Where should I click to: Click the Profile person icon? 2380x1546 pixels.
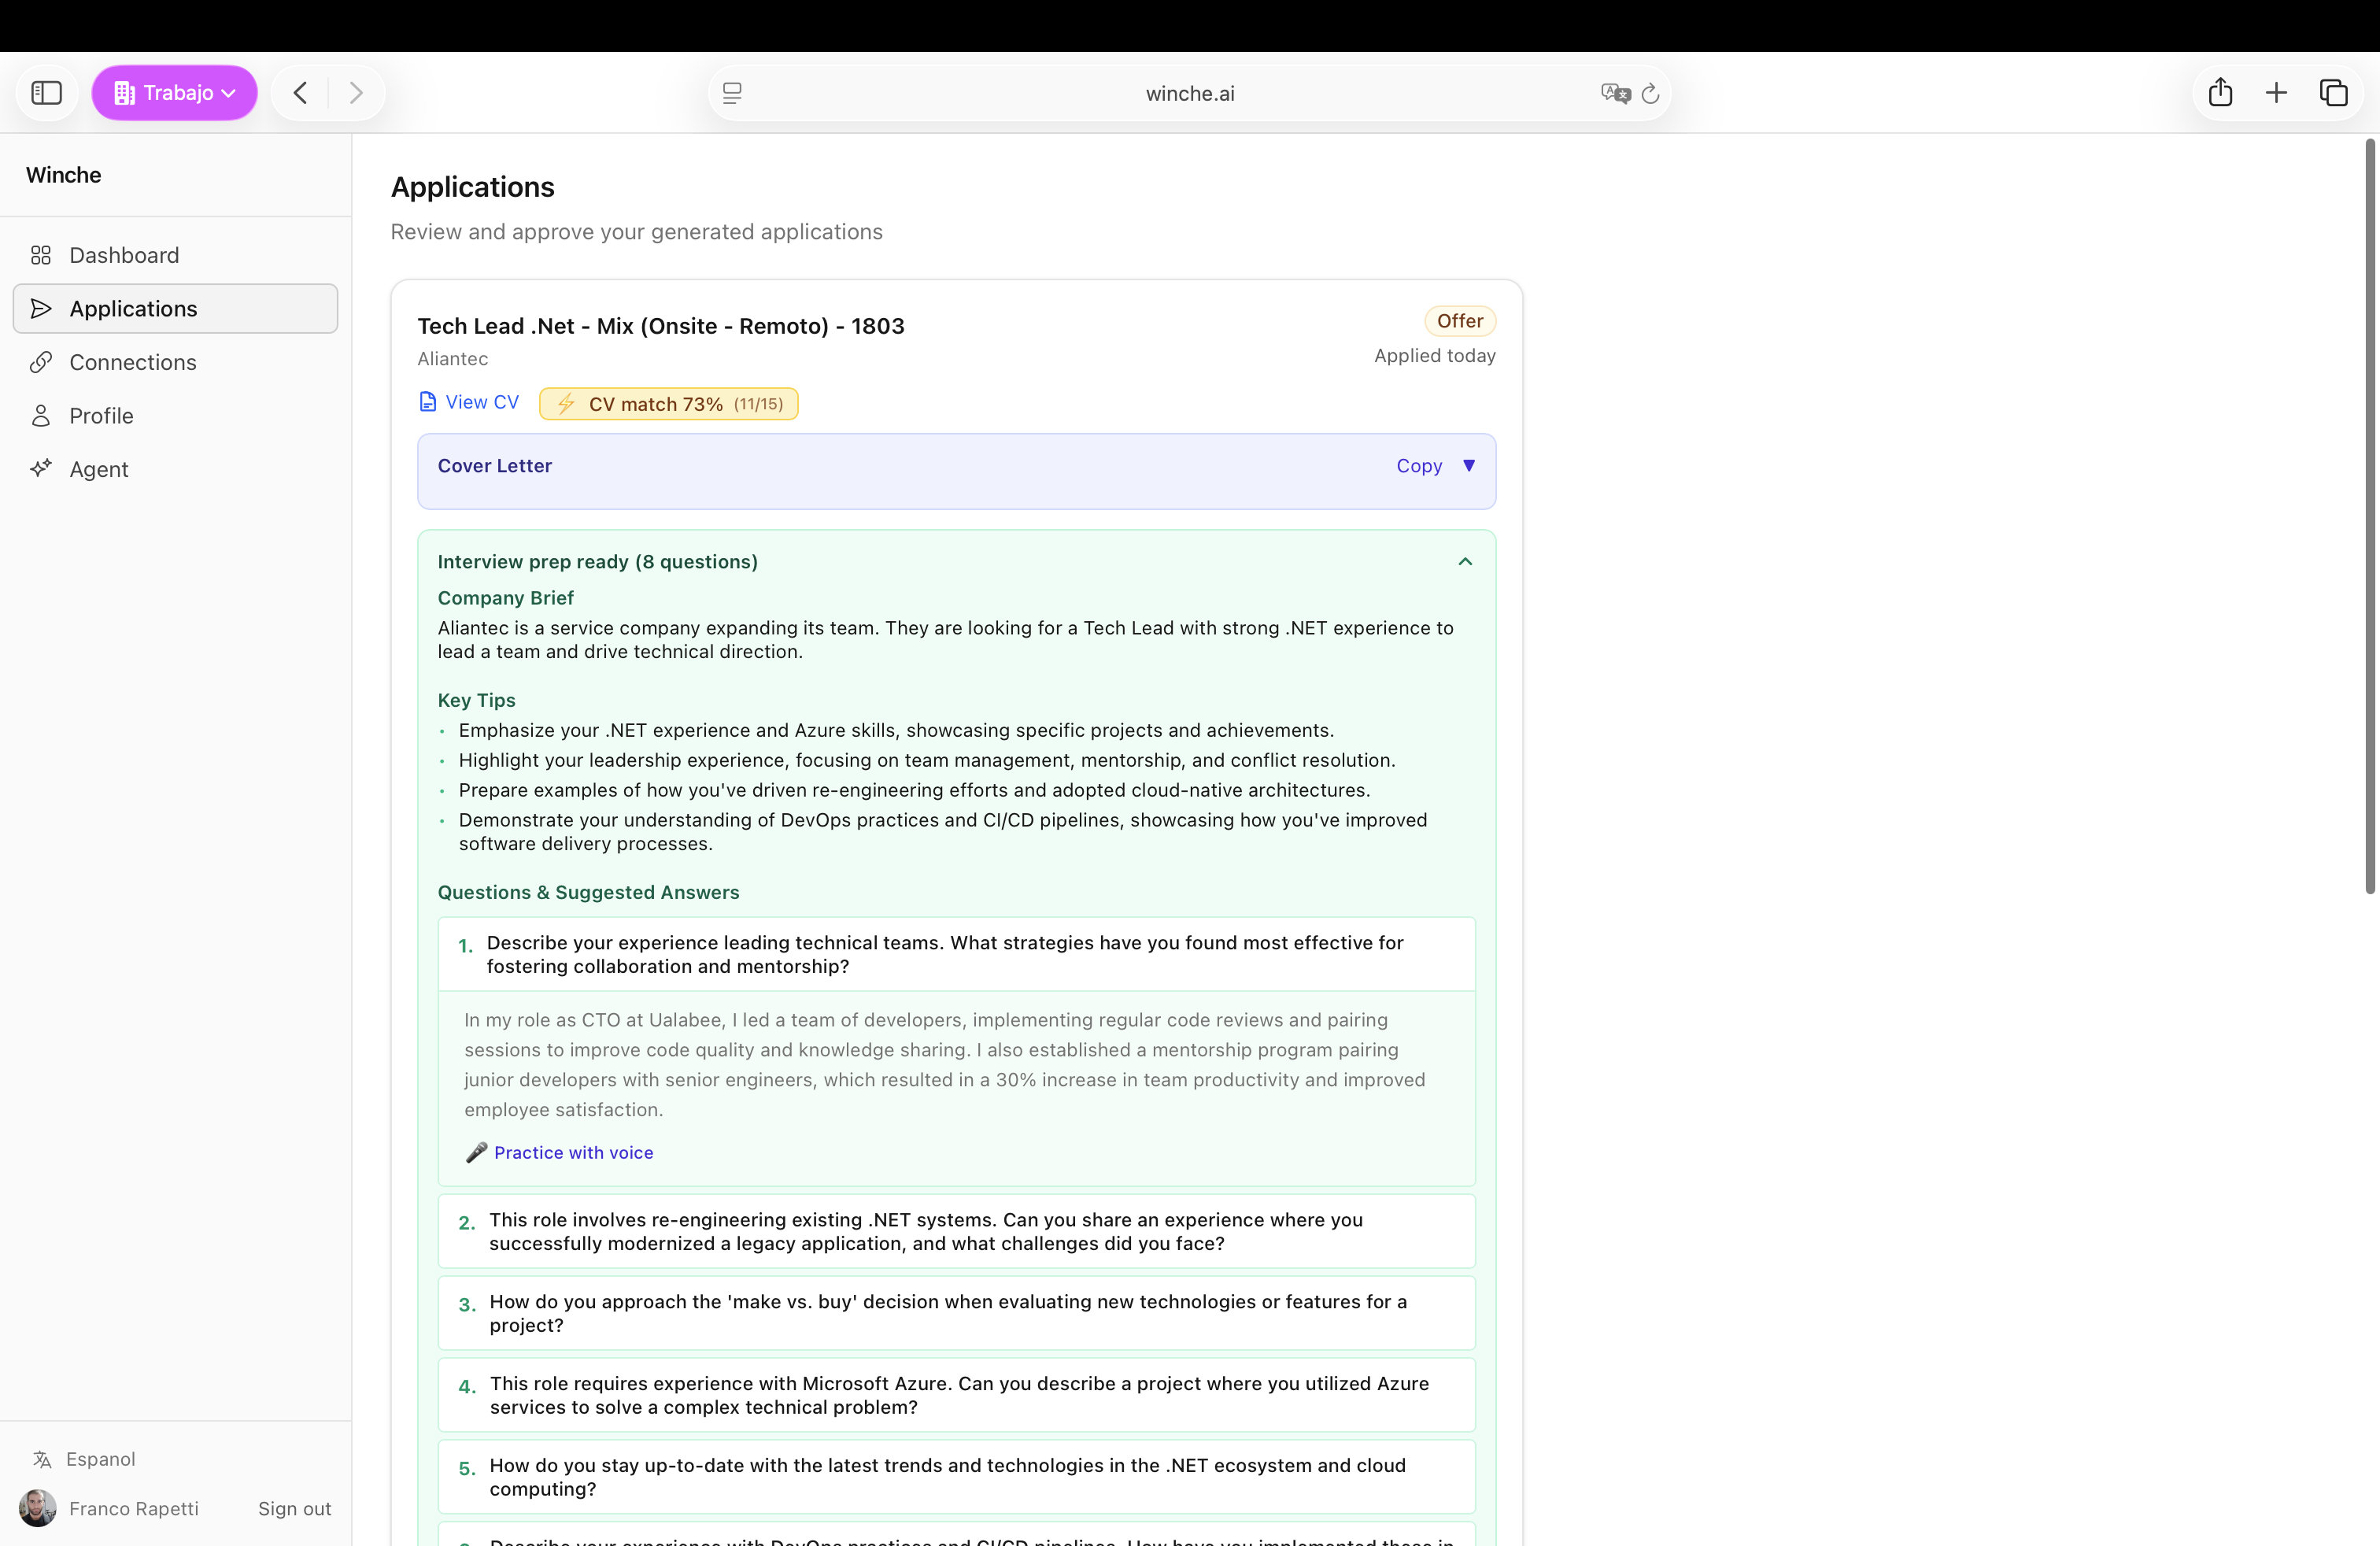tap(41, 415)
